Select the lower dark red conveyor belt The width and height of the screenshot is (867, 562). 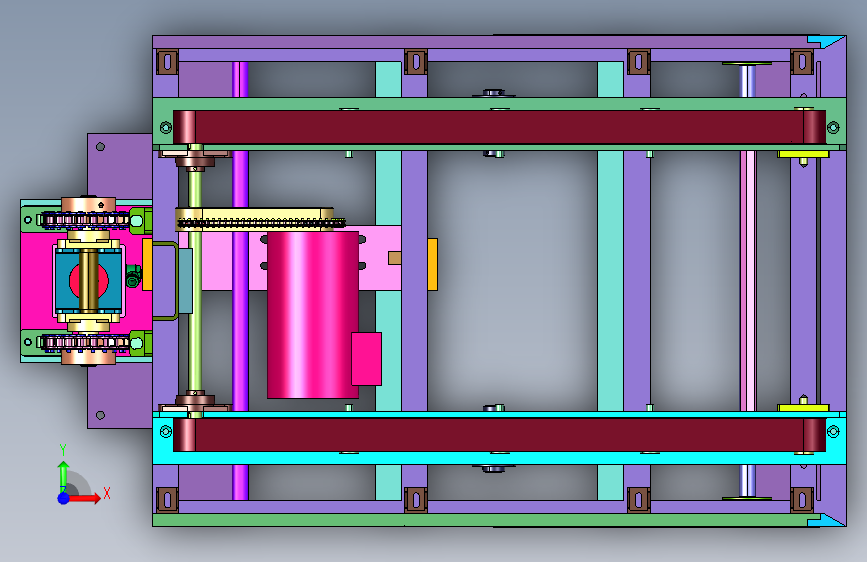[x=499, y=435]
